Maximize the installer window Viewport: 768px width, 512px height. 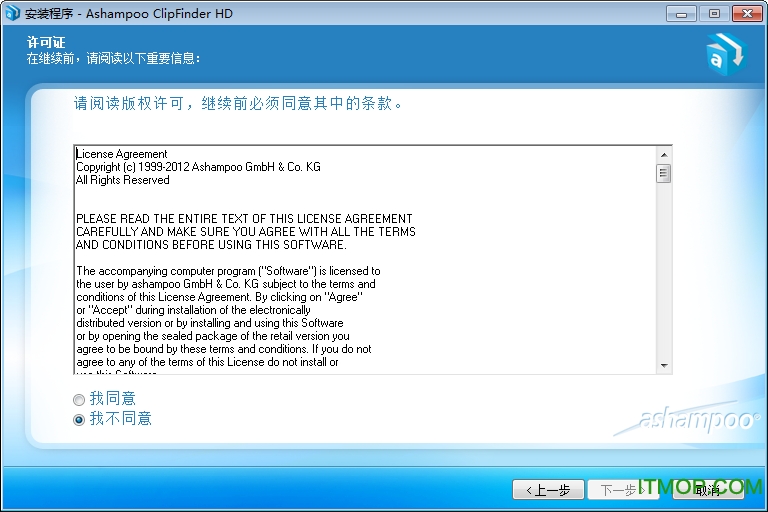point(713,13)
